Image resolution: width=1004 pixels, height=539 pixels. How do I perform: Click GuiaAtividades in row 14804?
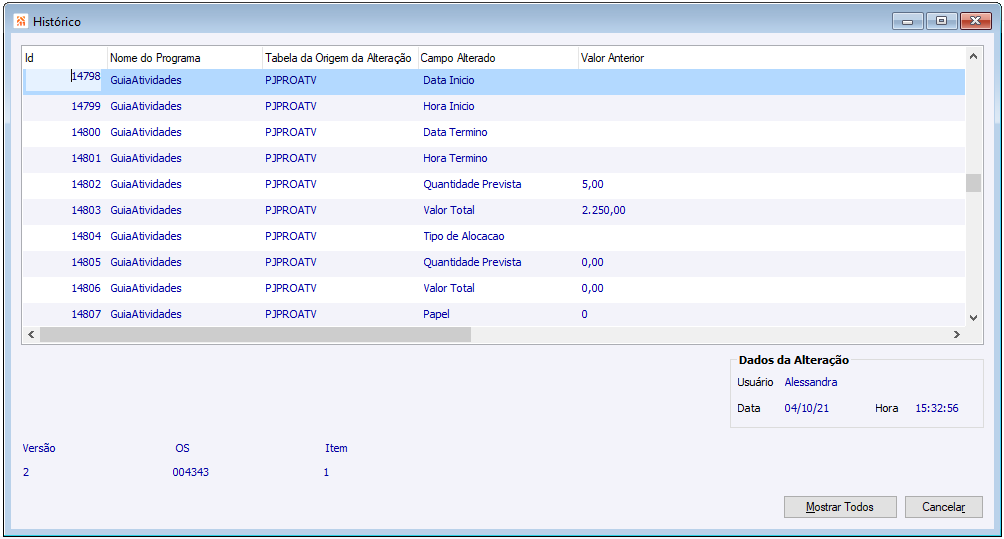click(x=146, y=236)
